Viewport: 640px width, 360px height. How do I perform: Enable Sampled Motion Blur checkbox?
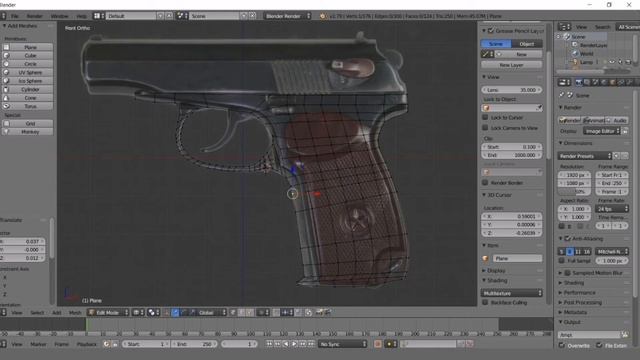tap(568, 273)
